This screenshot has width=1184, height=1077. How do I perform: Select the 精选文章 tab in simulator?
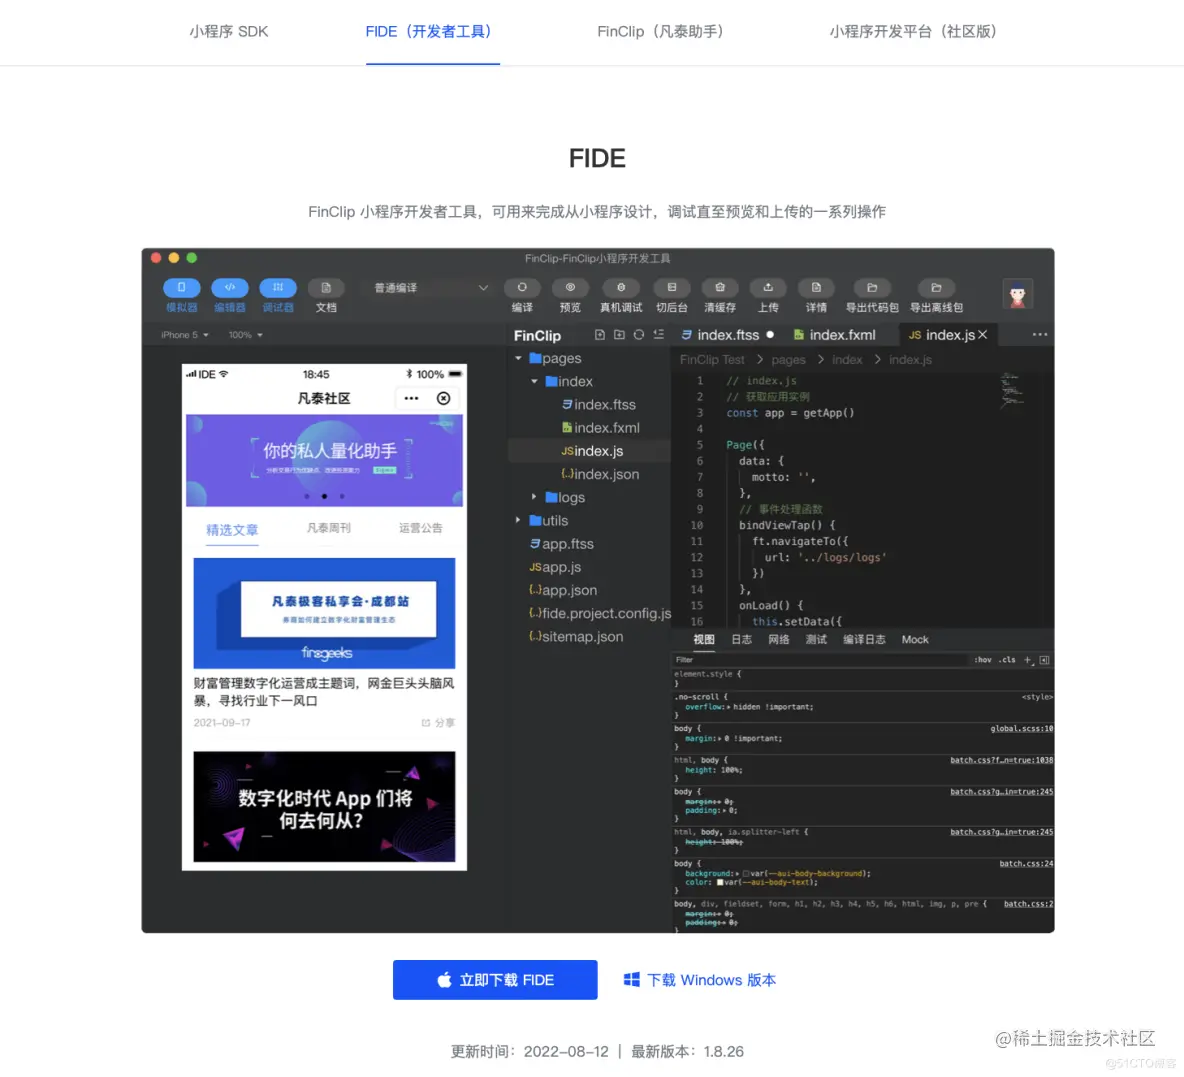(232, 530)
